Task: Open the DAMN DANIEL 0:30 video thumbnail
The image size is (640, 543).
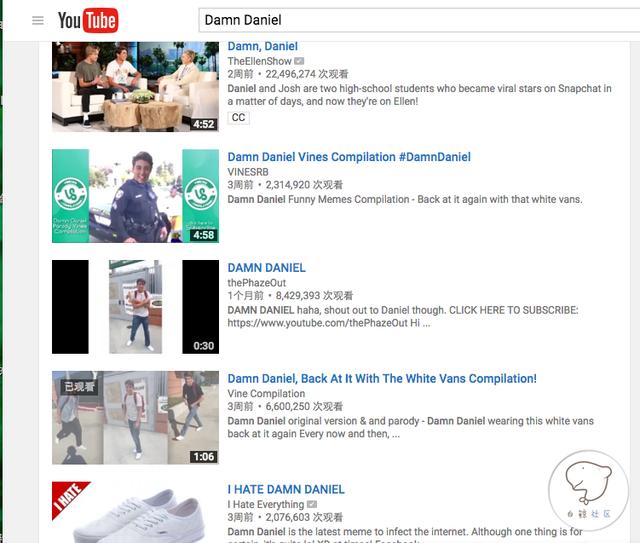Action: click(135, 307)
